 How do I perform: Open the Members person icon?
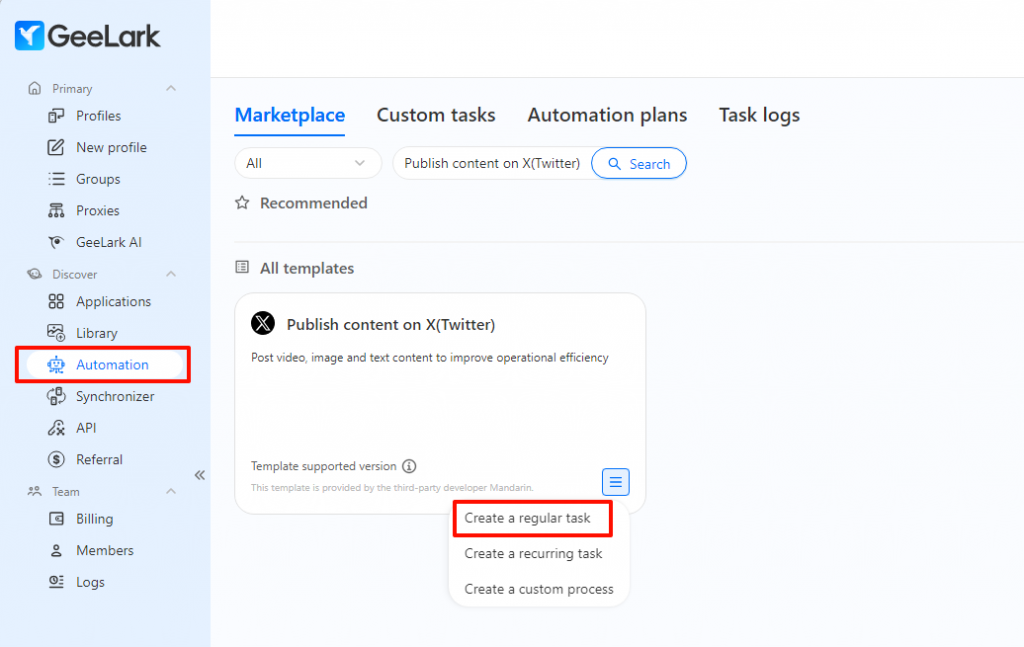[56, 550]
